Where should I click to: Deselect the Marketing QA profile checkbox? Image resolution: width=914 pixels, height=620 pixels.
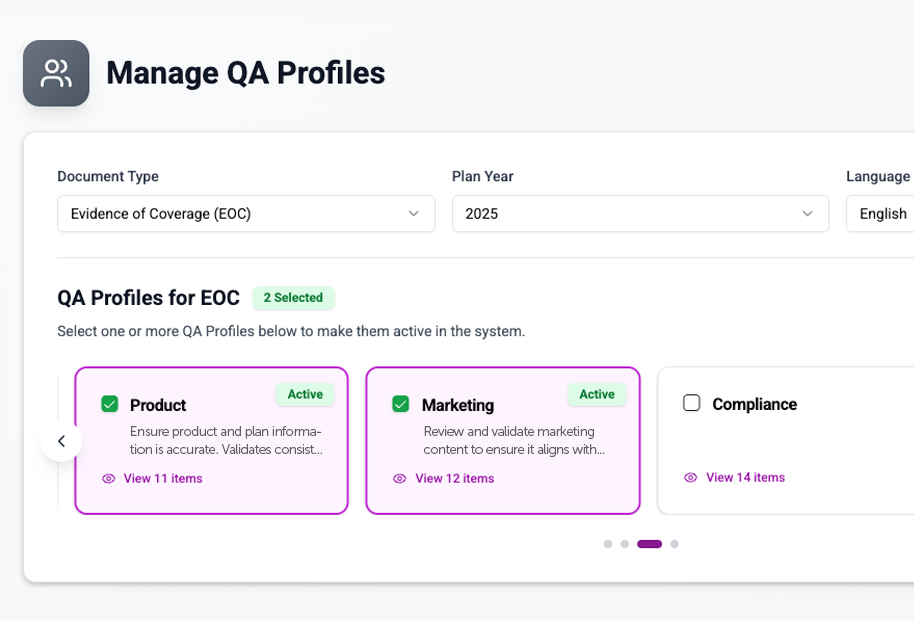pos(401,404)
